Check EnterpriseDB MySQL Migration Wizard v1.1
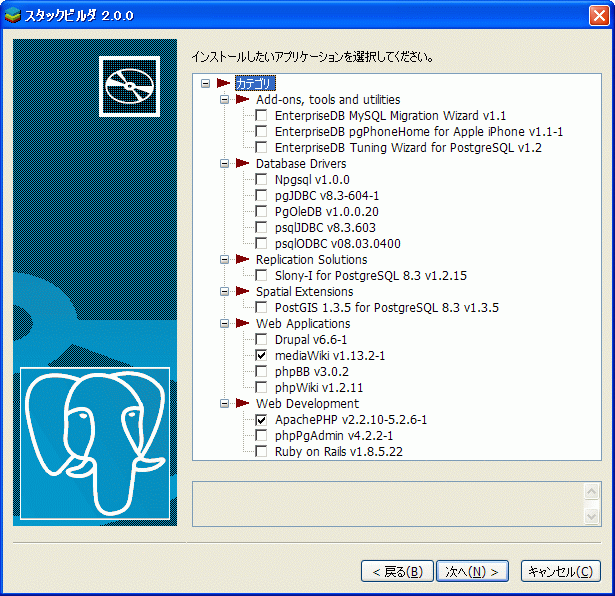 click(x=261, y=115)
